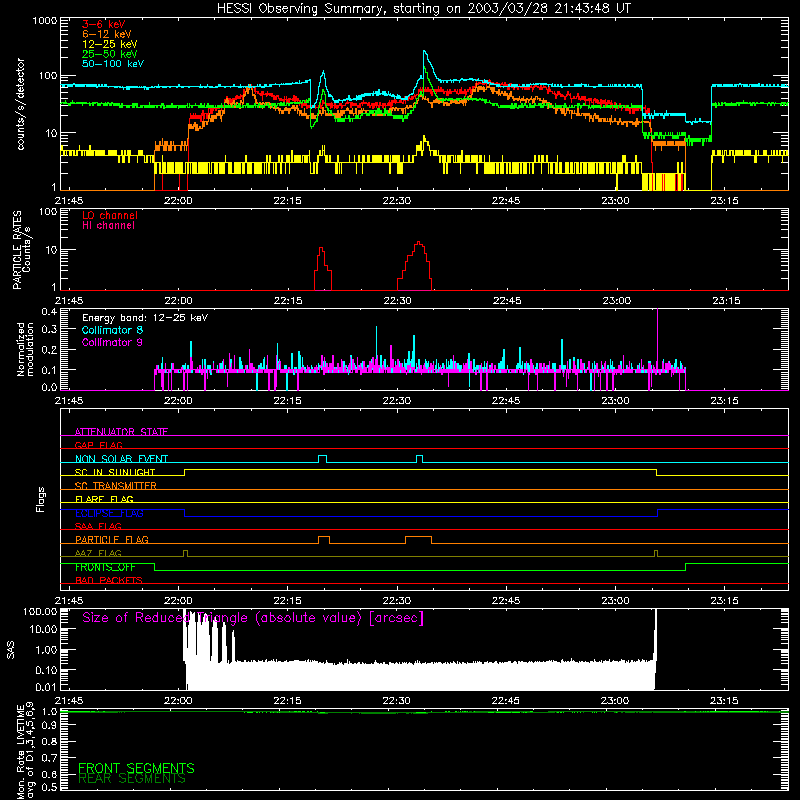The width and height of the screenshot is (800, 800).
Task: Click the PARTICLE_FLAG label
Action: point(112,539)
